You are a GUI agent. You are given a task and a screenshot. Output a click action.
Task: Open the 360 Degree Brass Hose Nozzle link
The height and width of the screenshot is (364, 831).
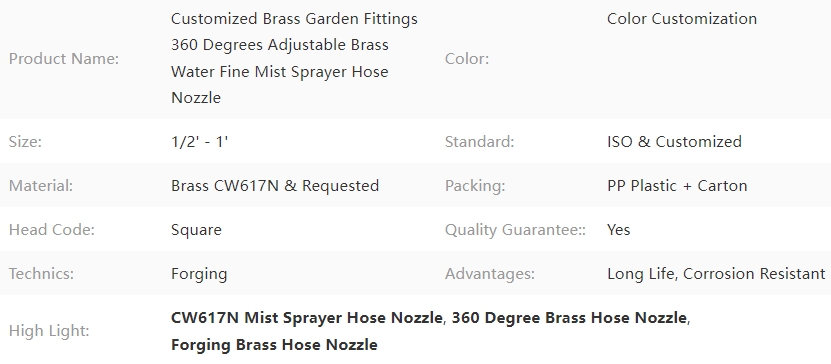coord(569,318)
